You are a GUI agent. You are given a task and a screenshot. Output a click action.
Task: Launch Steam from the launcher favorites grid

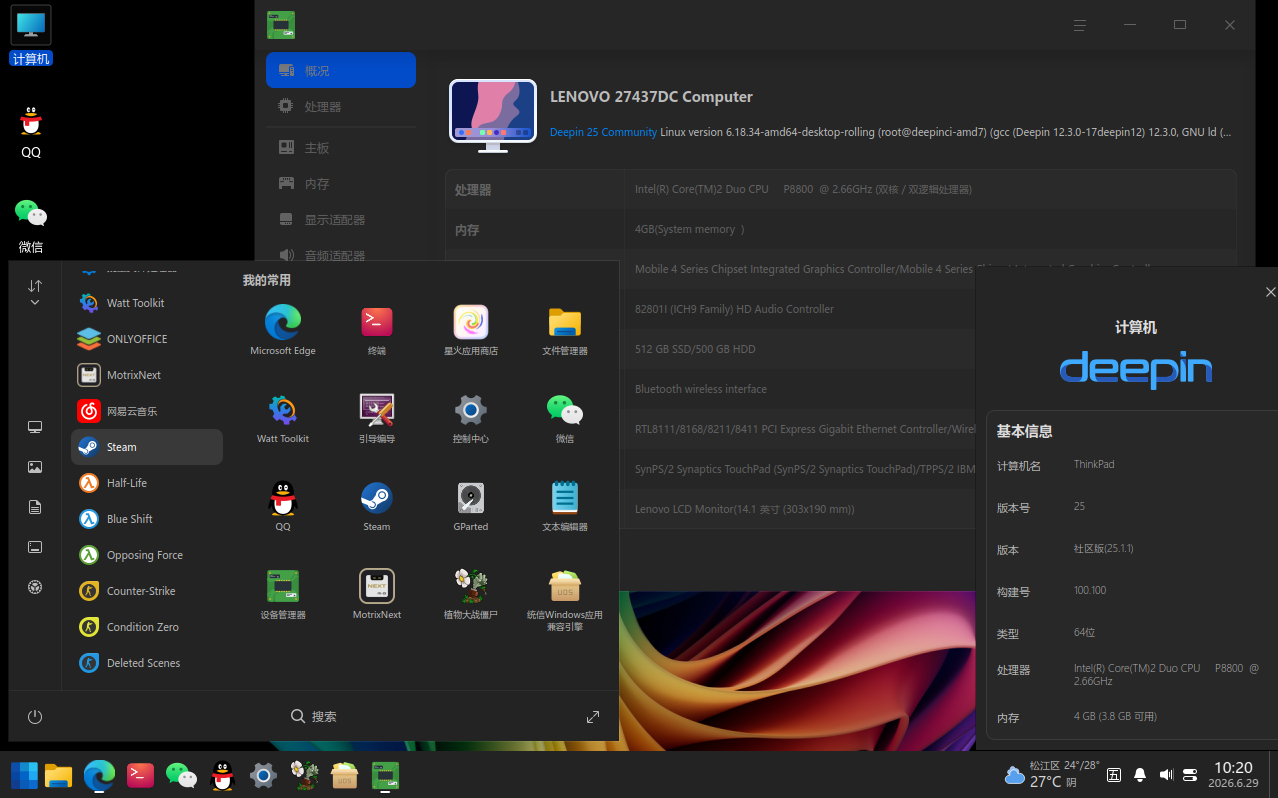pyautogui.click(x=377, y=506)
